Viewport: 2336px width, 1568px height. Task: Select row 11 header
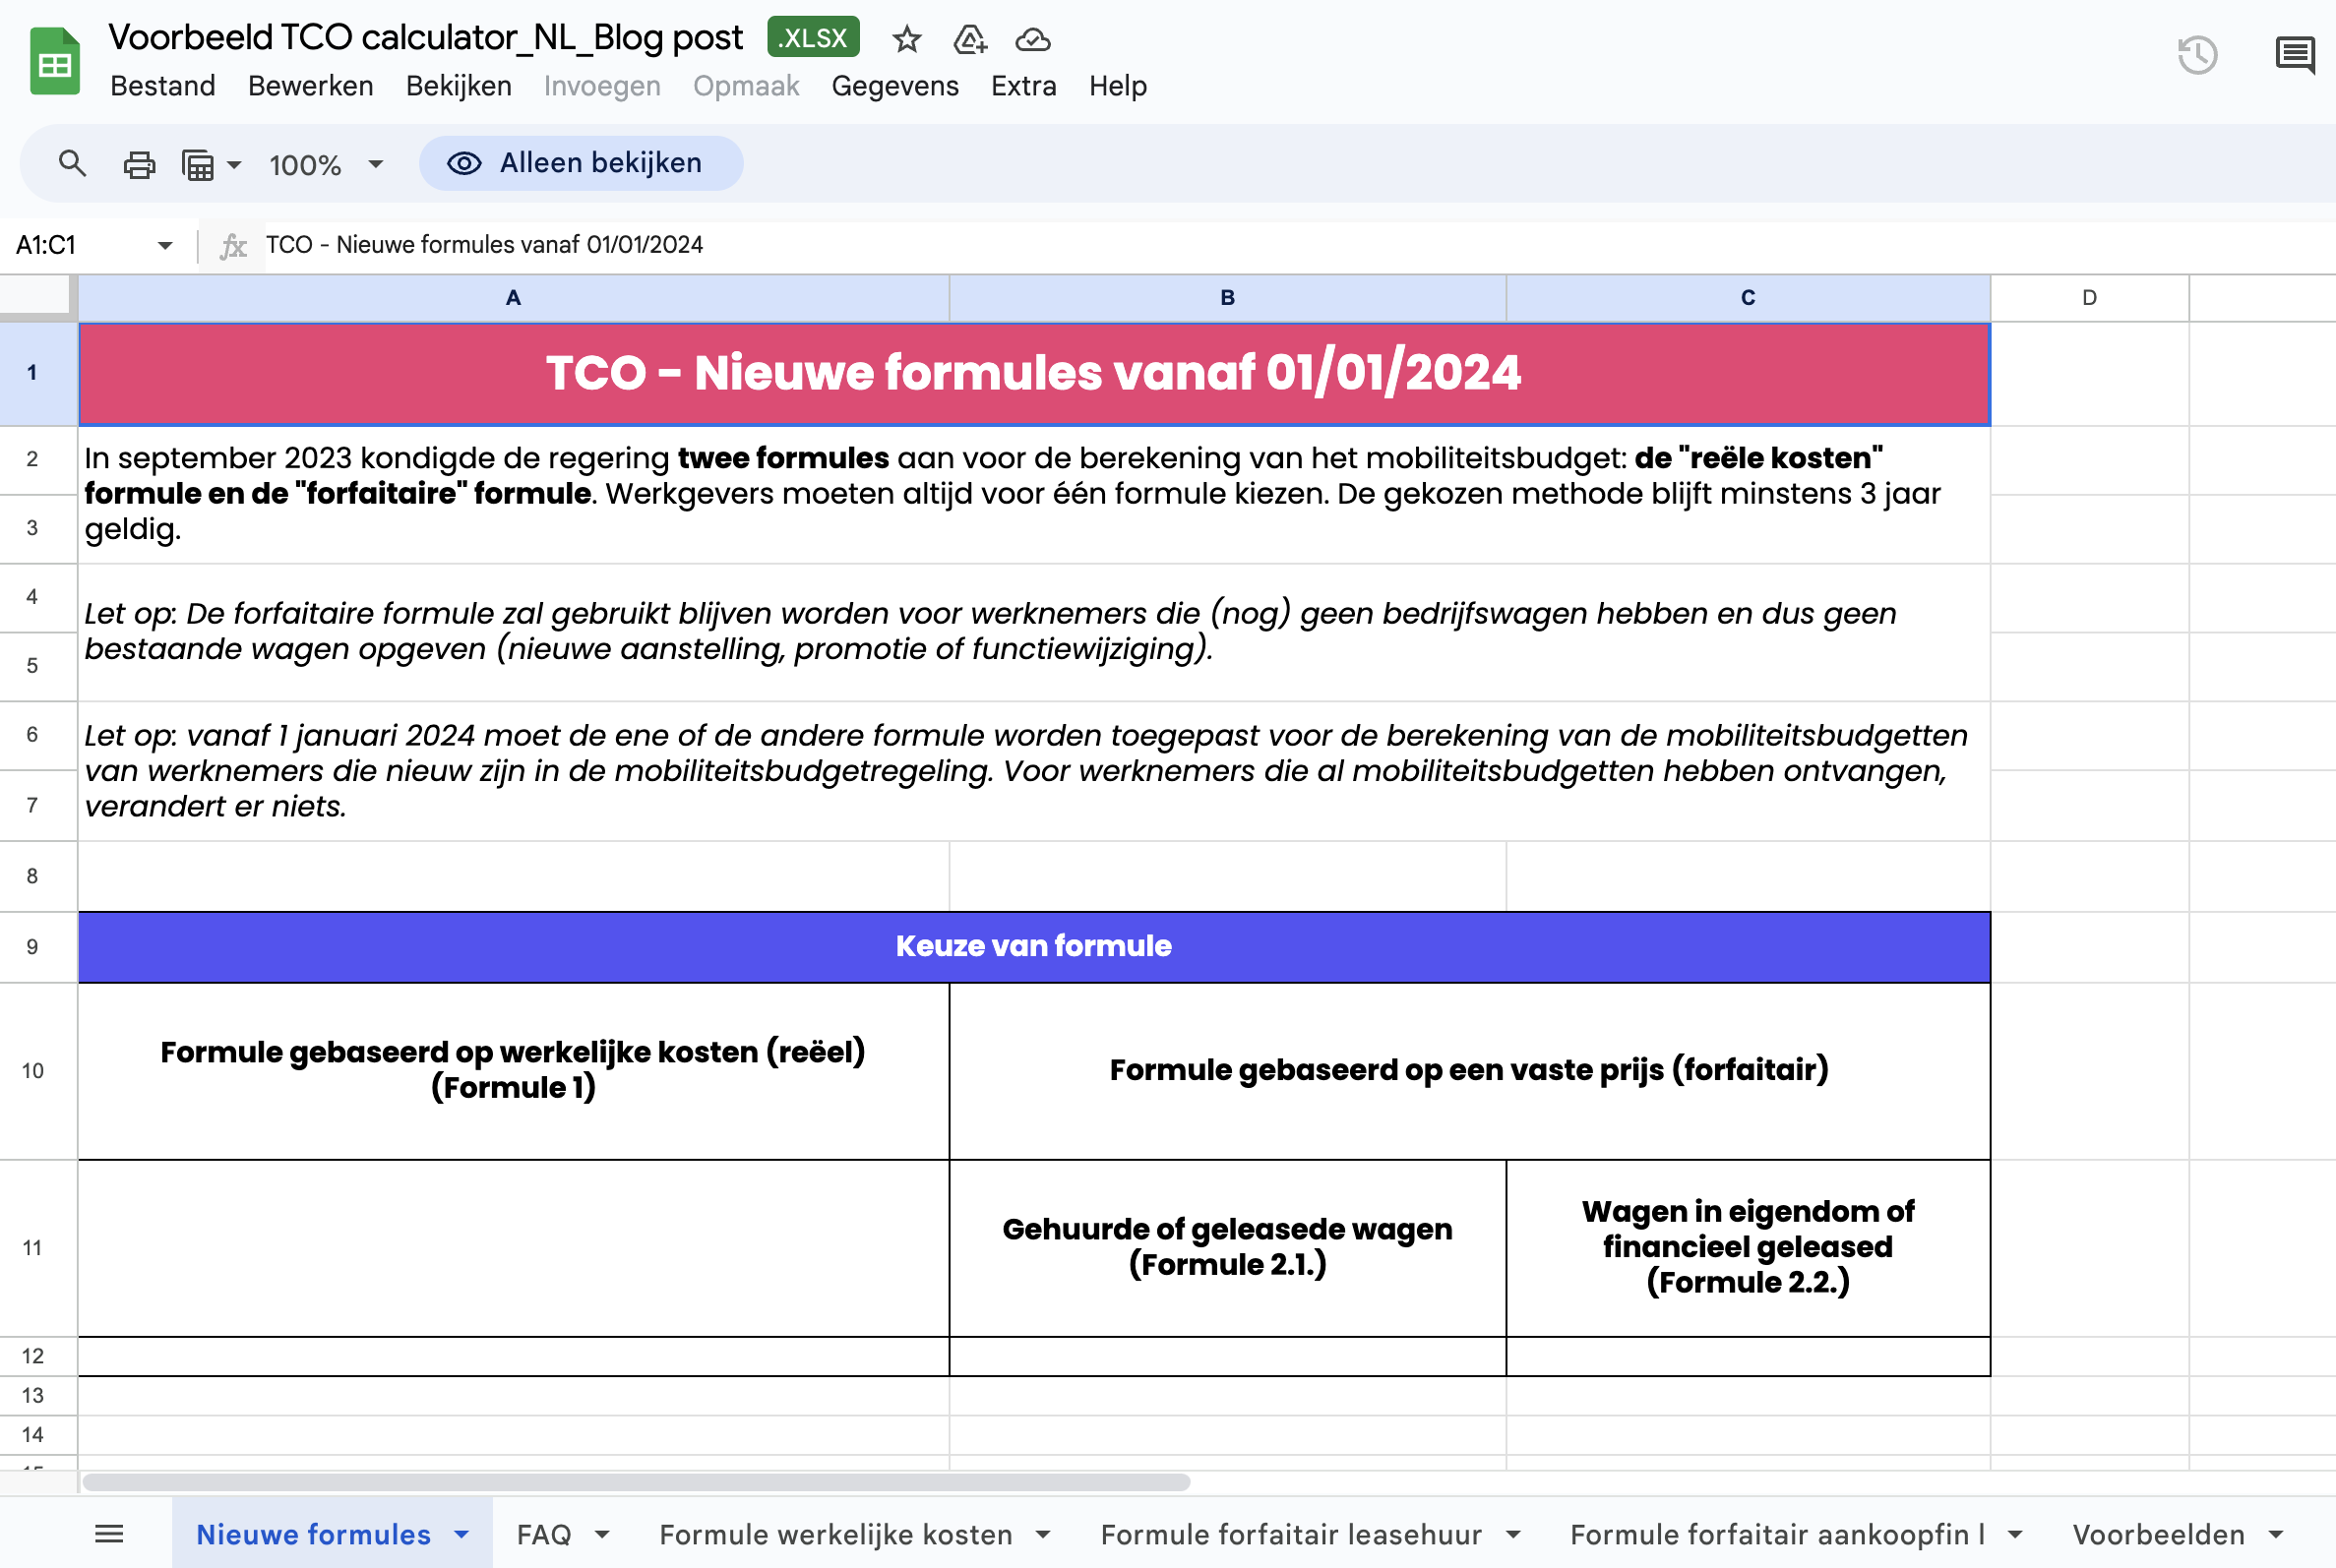pos(38,1248)
